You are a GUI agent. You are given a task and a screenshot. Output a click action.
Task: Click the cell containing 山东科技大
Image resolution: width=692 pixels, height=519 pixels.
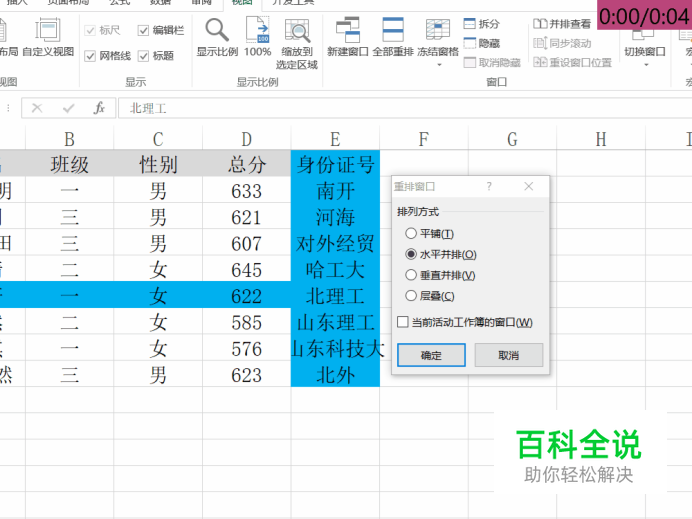tap(335, 348)
